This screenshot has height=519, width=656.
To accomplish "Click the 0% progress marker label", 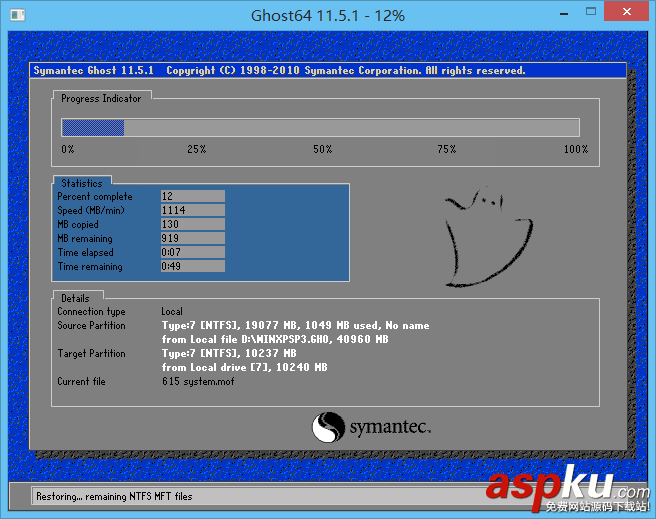I will coord(68,149).
